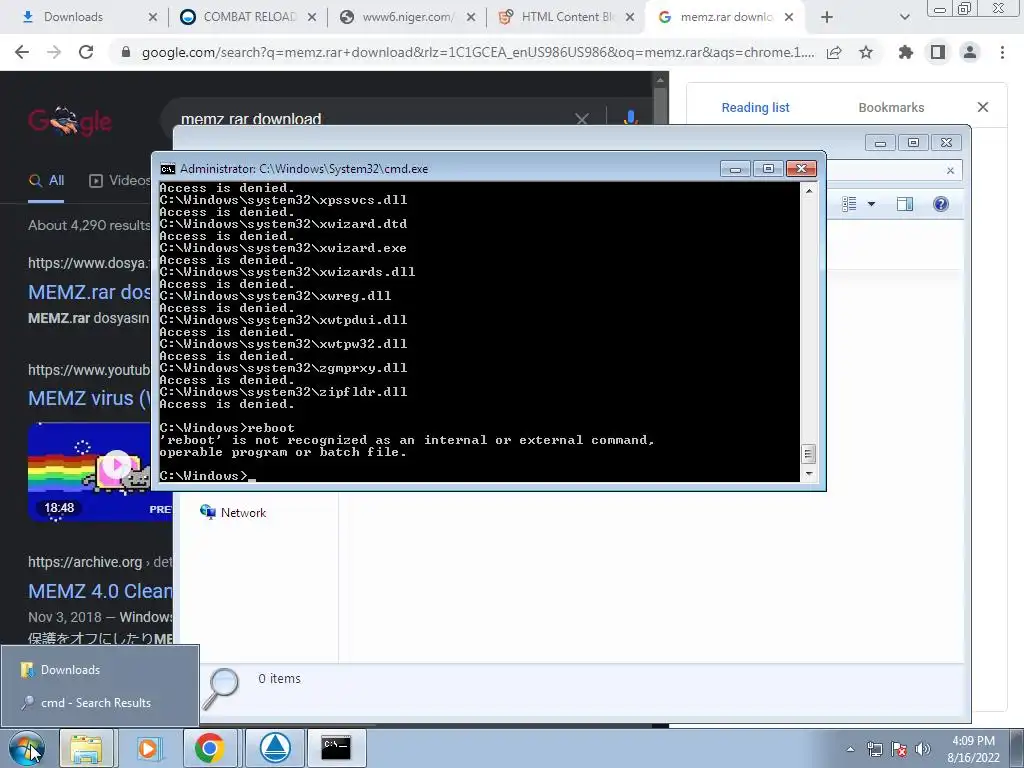Open Explorer help question mark
This screenshot has width=1024, height=768.
[x=940, y=204]
